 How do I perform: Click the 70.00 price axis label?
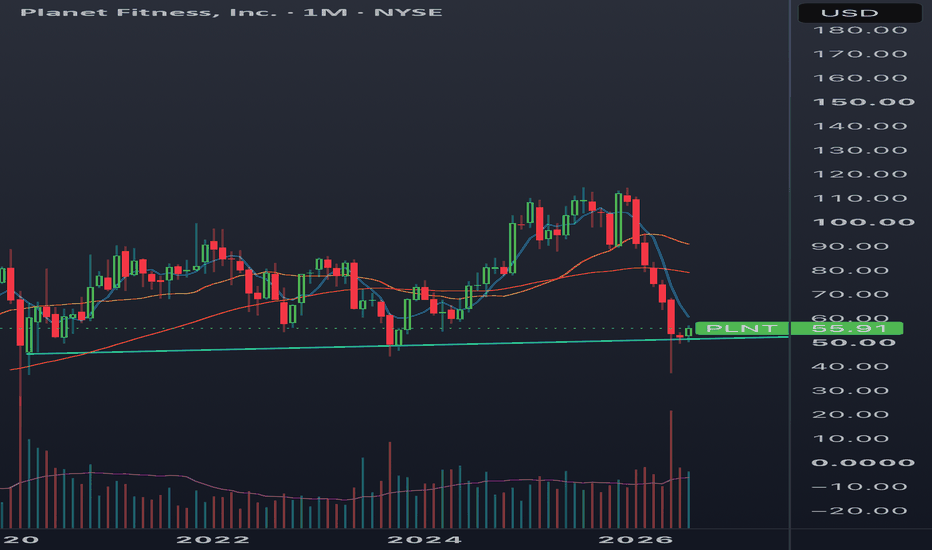click(850, 294)
